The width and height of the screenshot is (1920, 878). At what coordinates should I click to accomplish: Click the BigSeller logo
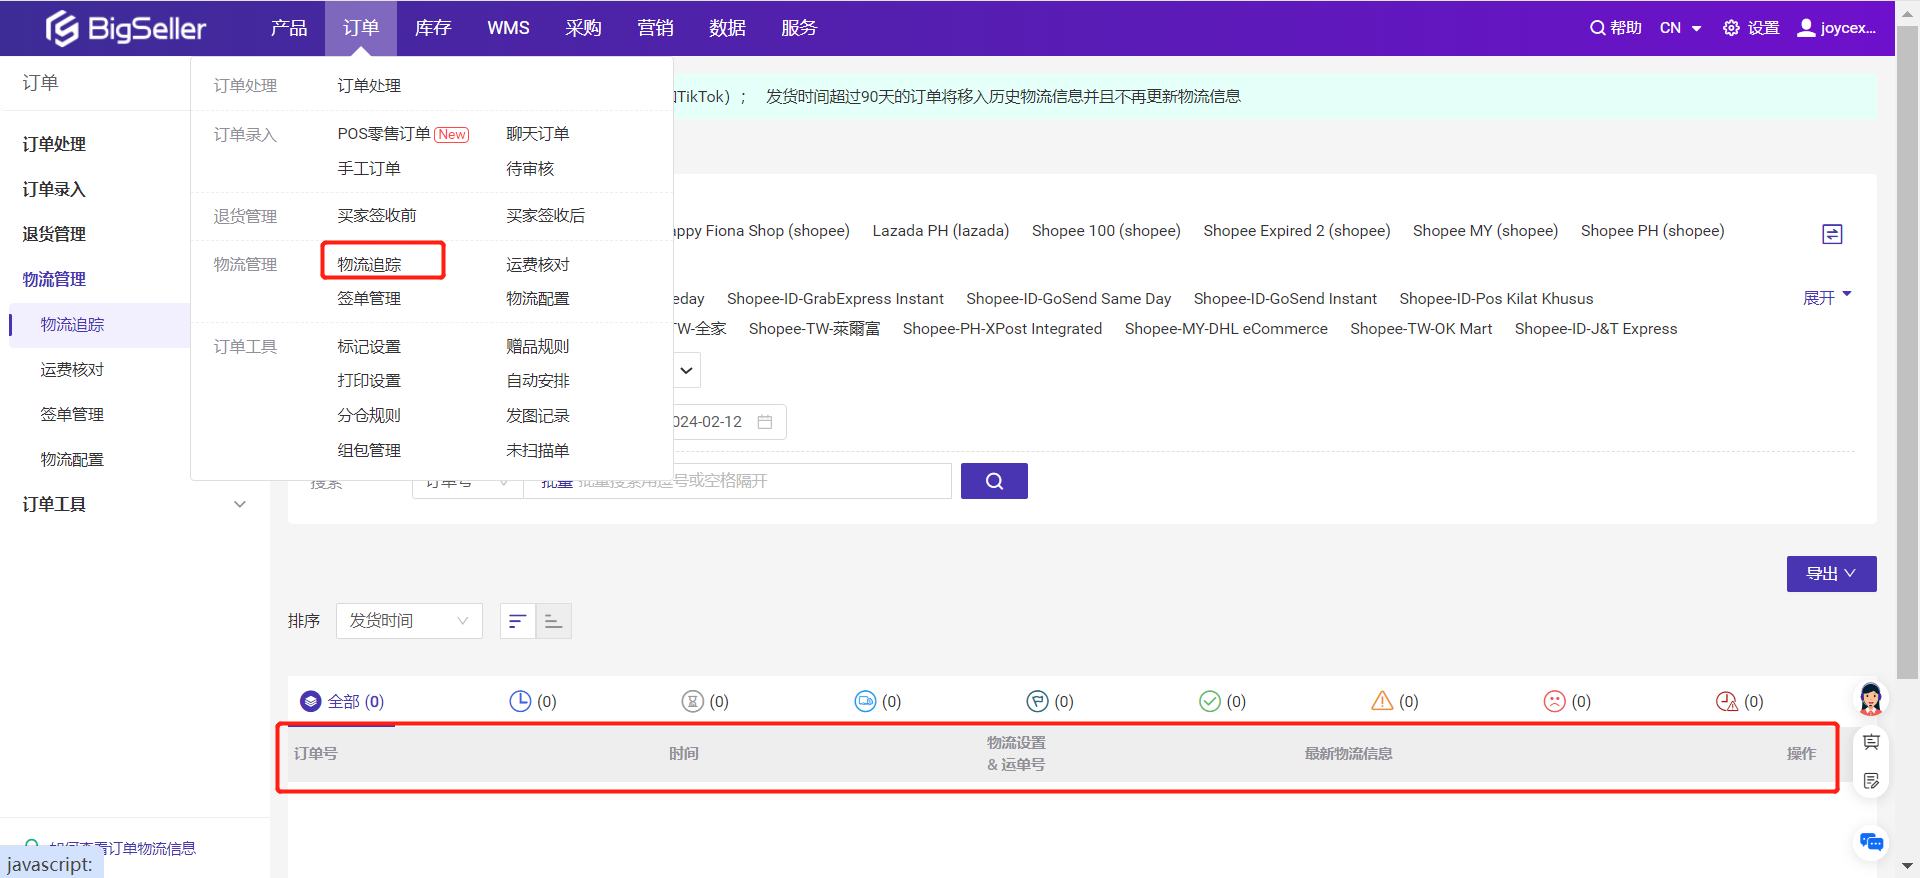(126, 28)
